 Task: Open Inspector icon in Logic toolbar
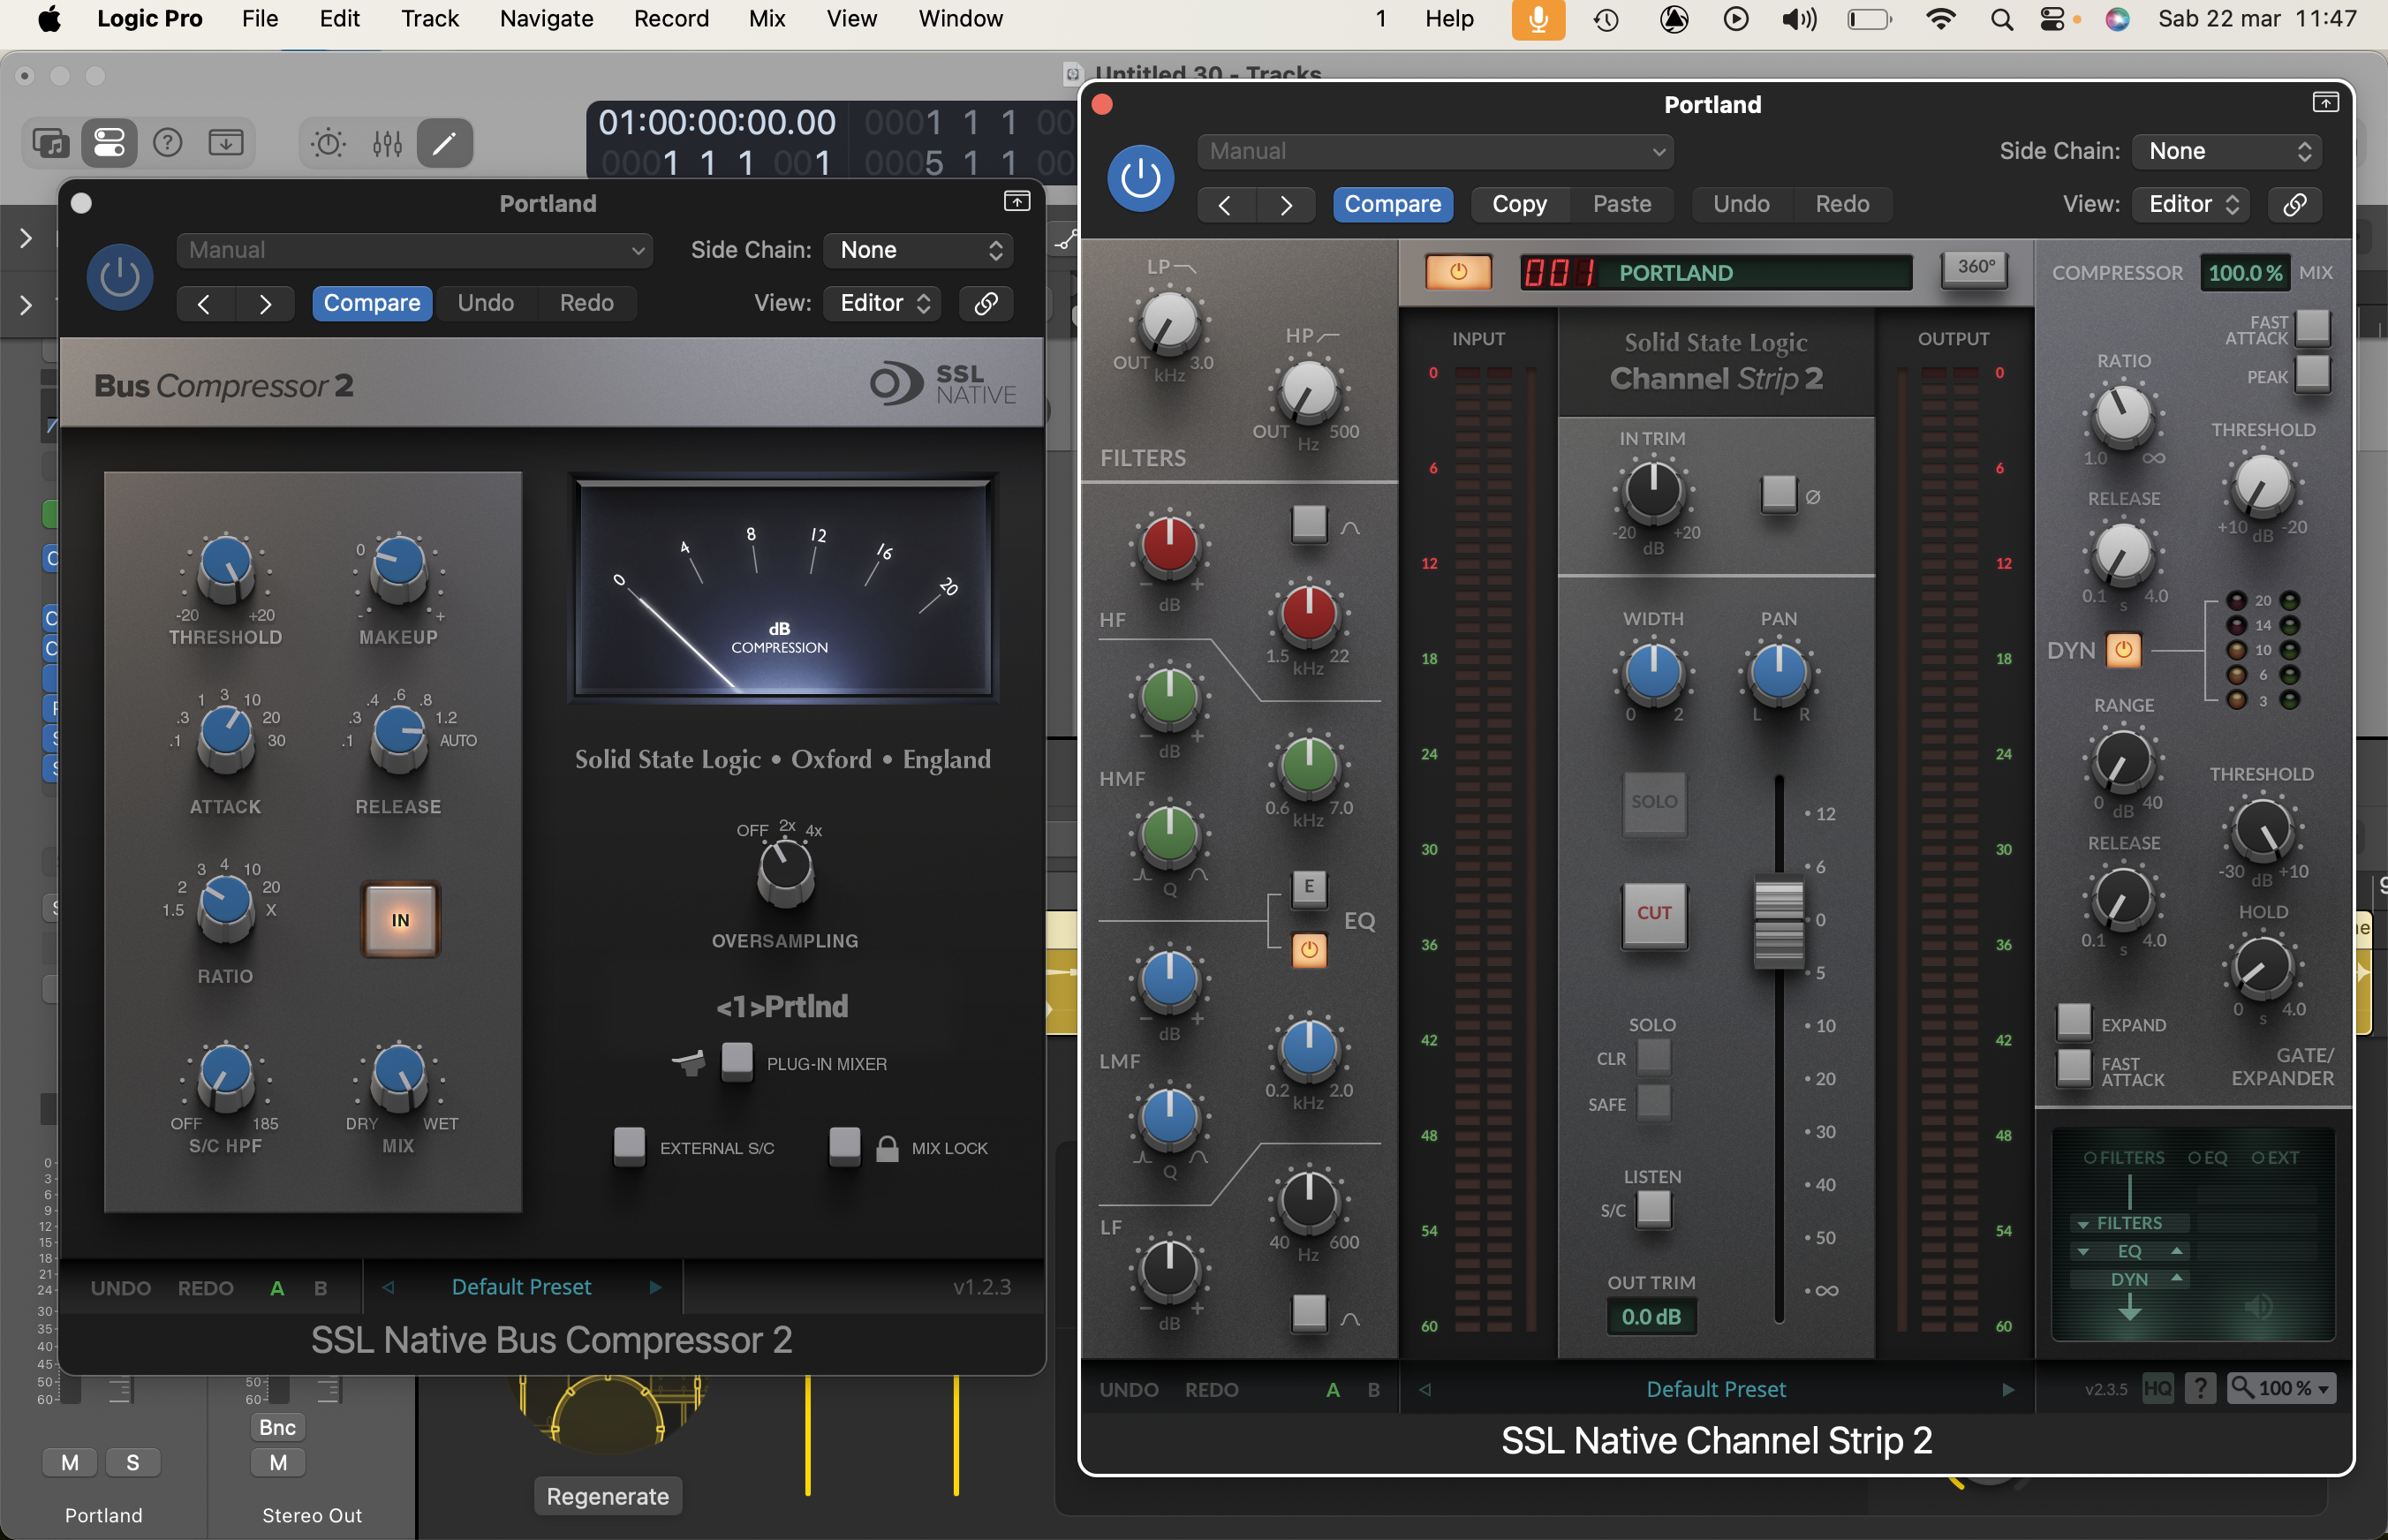109,143
